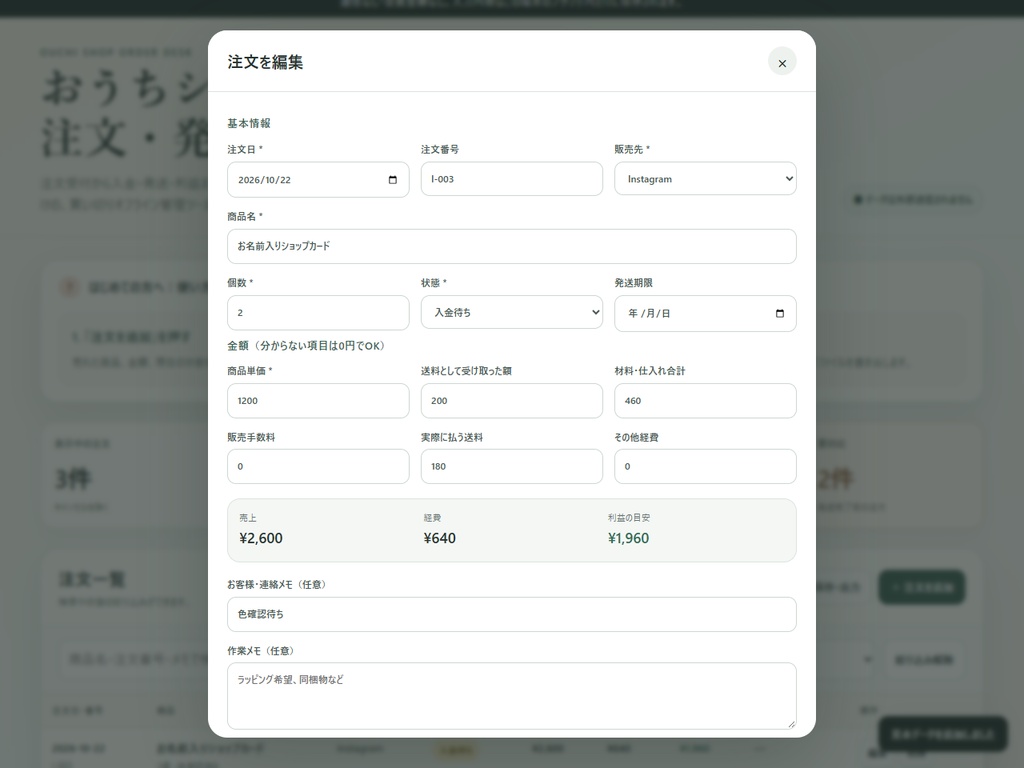Close the 注文を編集 dialog with the X button

tap(782, 62)
